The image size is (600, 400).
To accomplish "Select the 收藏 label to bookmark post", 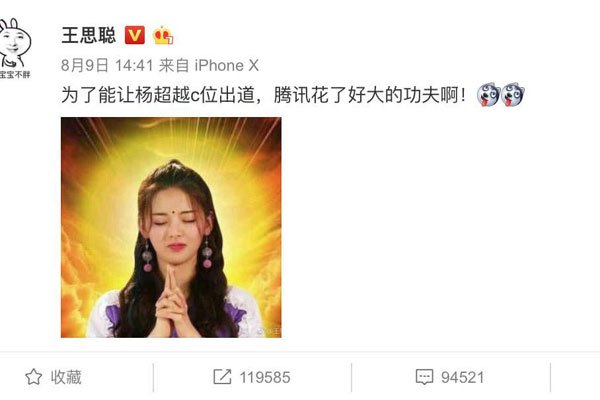I will tap(66, 377).
